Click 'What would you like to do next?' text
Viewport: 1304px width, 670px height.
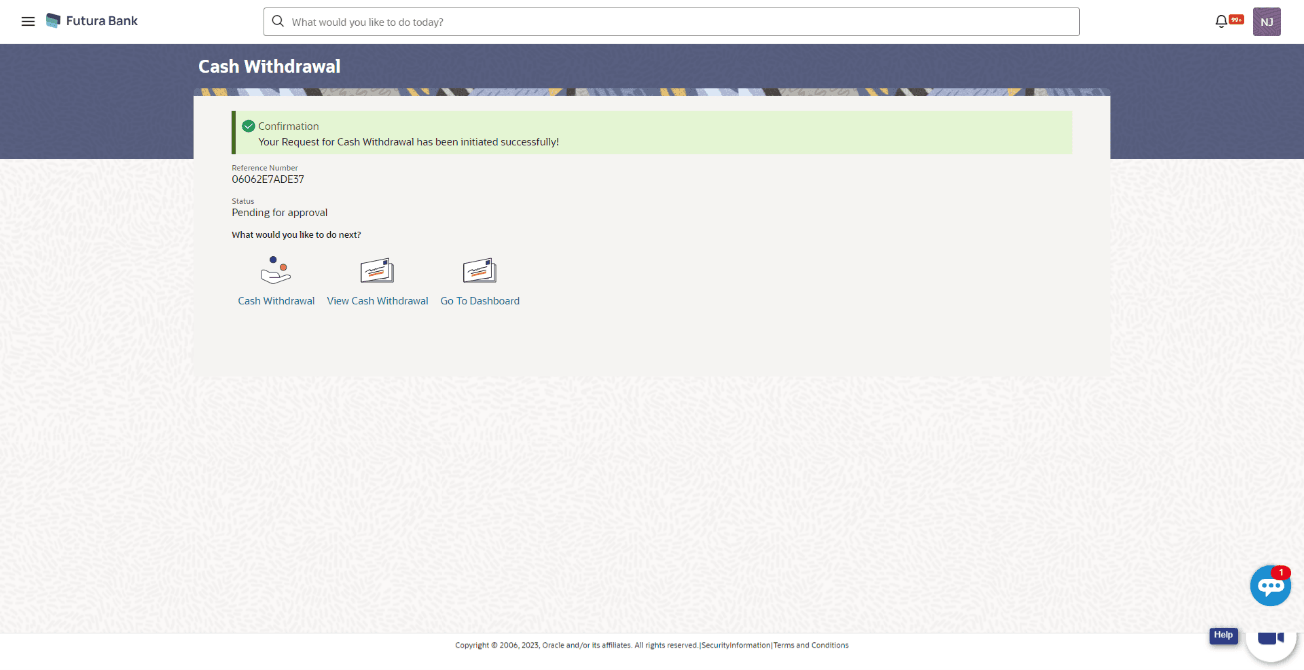296,235
